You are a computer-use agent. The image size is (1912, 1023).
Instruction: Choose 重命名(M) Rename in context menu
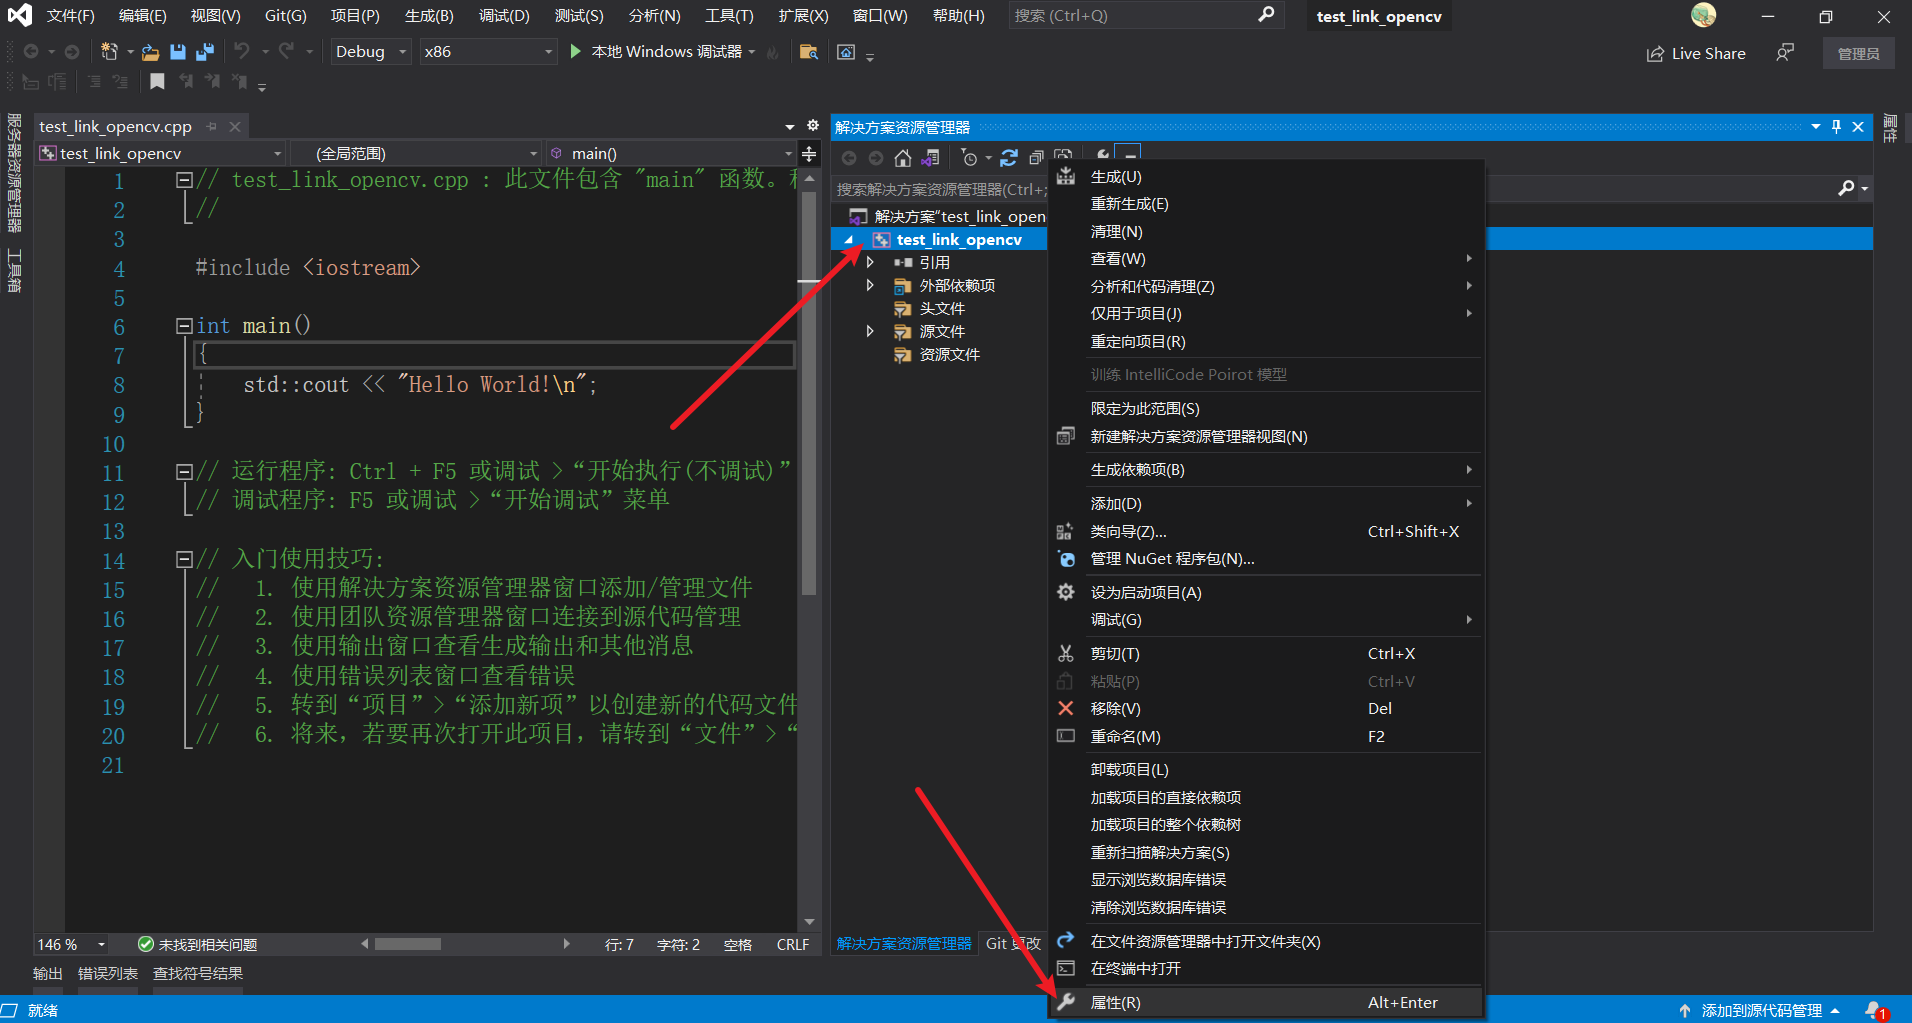[1265, 737]
